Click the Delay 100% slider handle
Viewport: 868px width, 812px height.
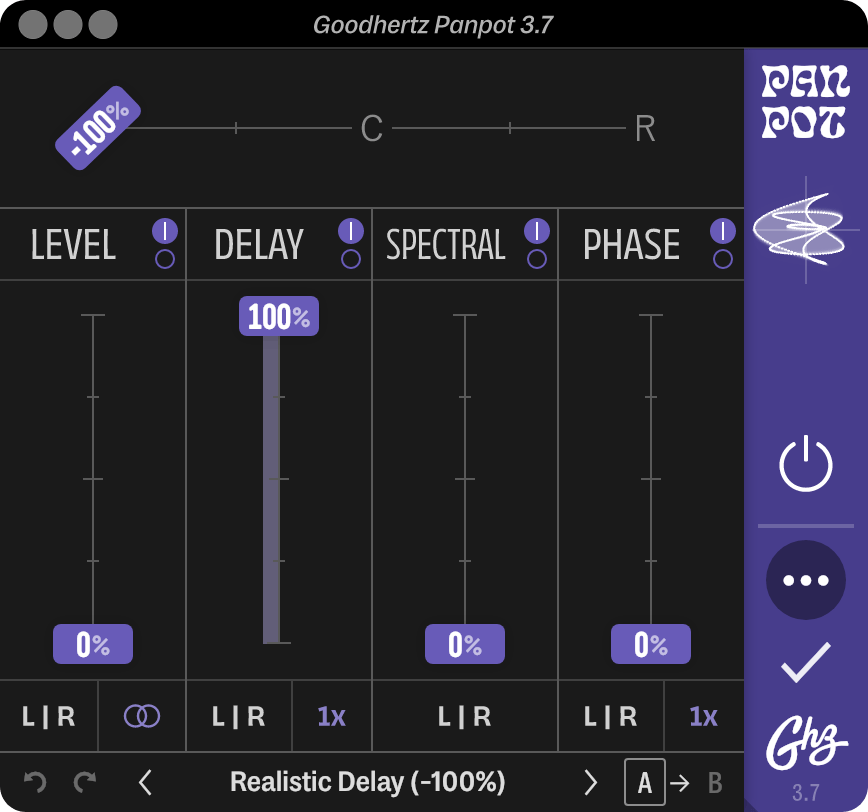point(279,316)
